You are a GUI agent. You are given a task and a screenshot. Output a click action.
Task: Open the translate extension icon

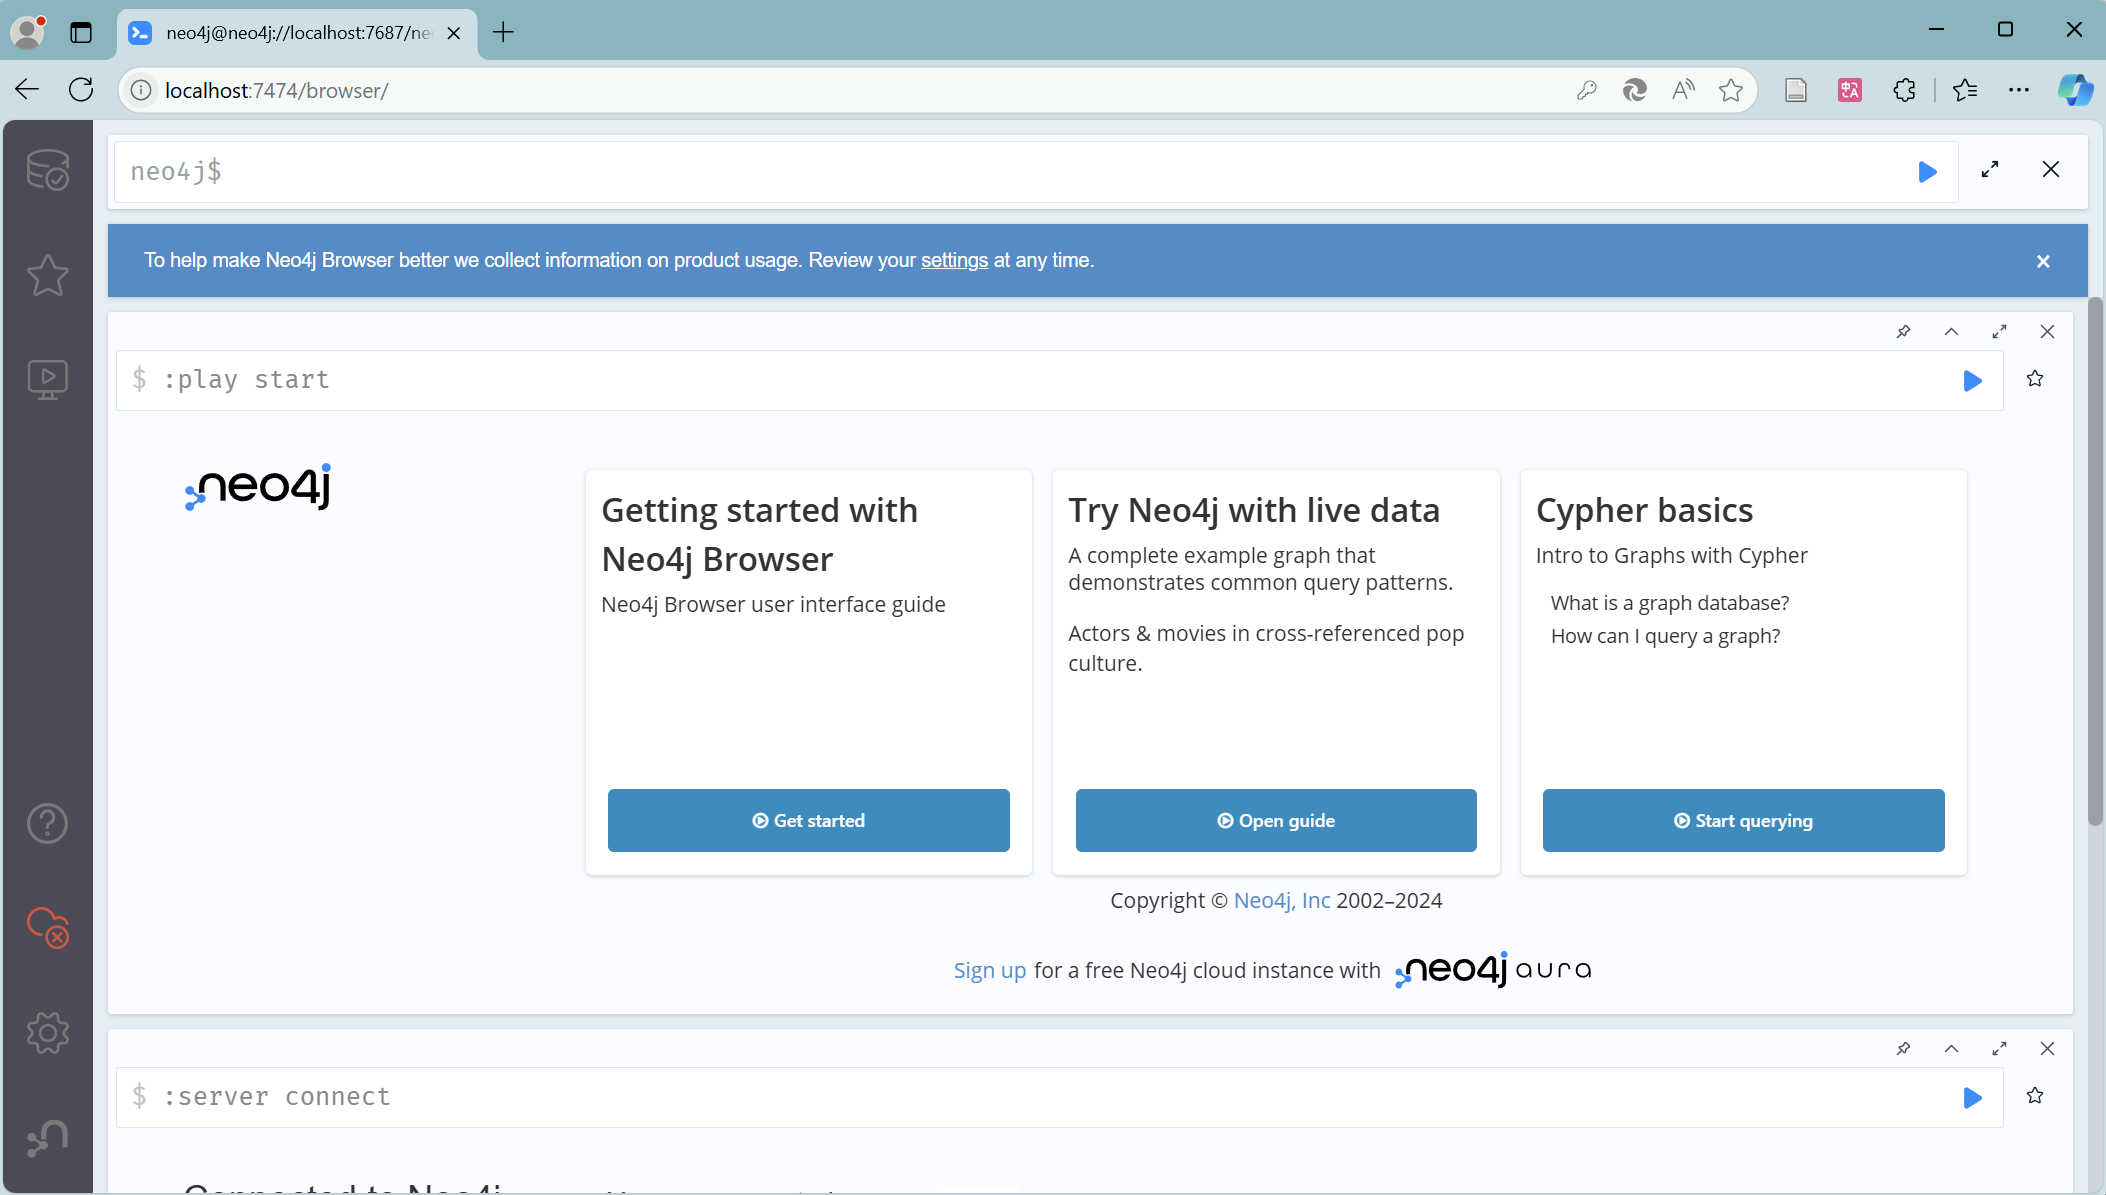click(1850, 90)
